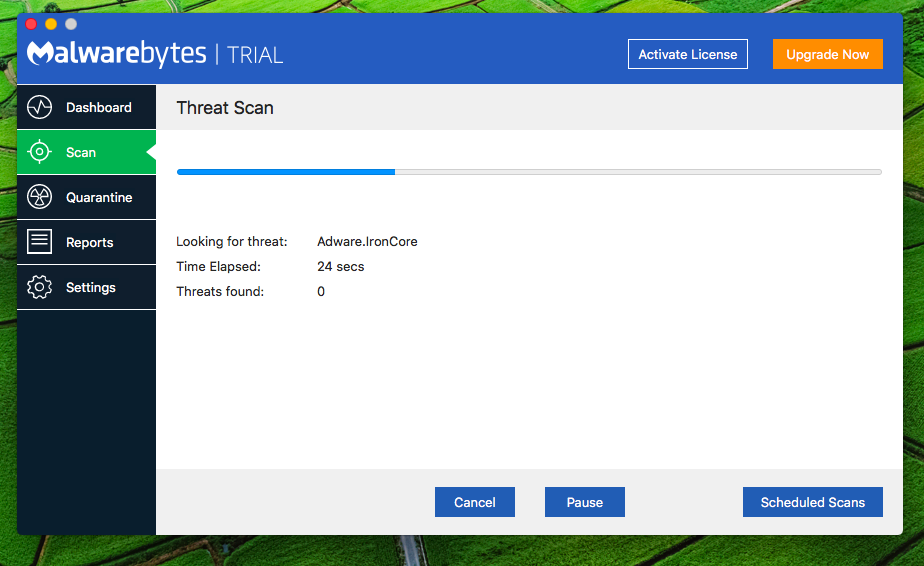Open the Settings sidebar section

[87, 287]
